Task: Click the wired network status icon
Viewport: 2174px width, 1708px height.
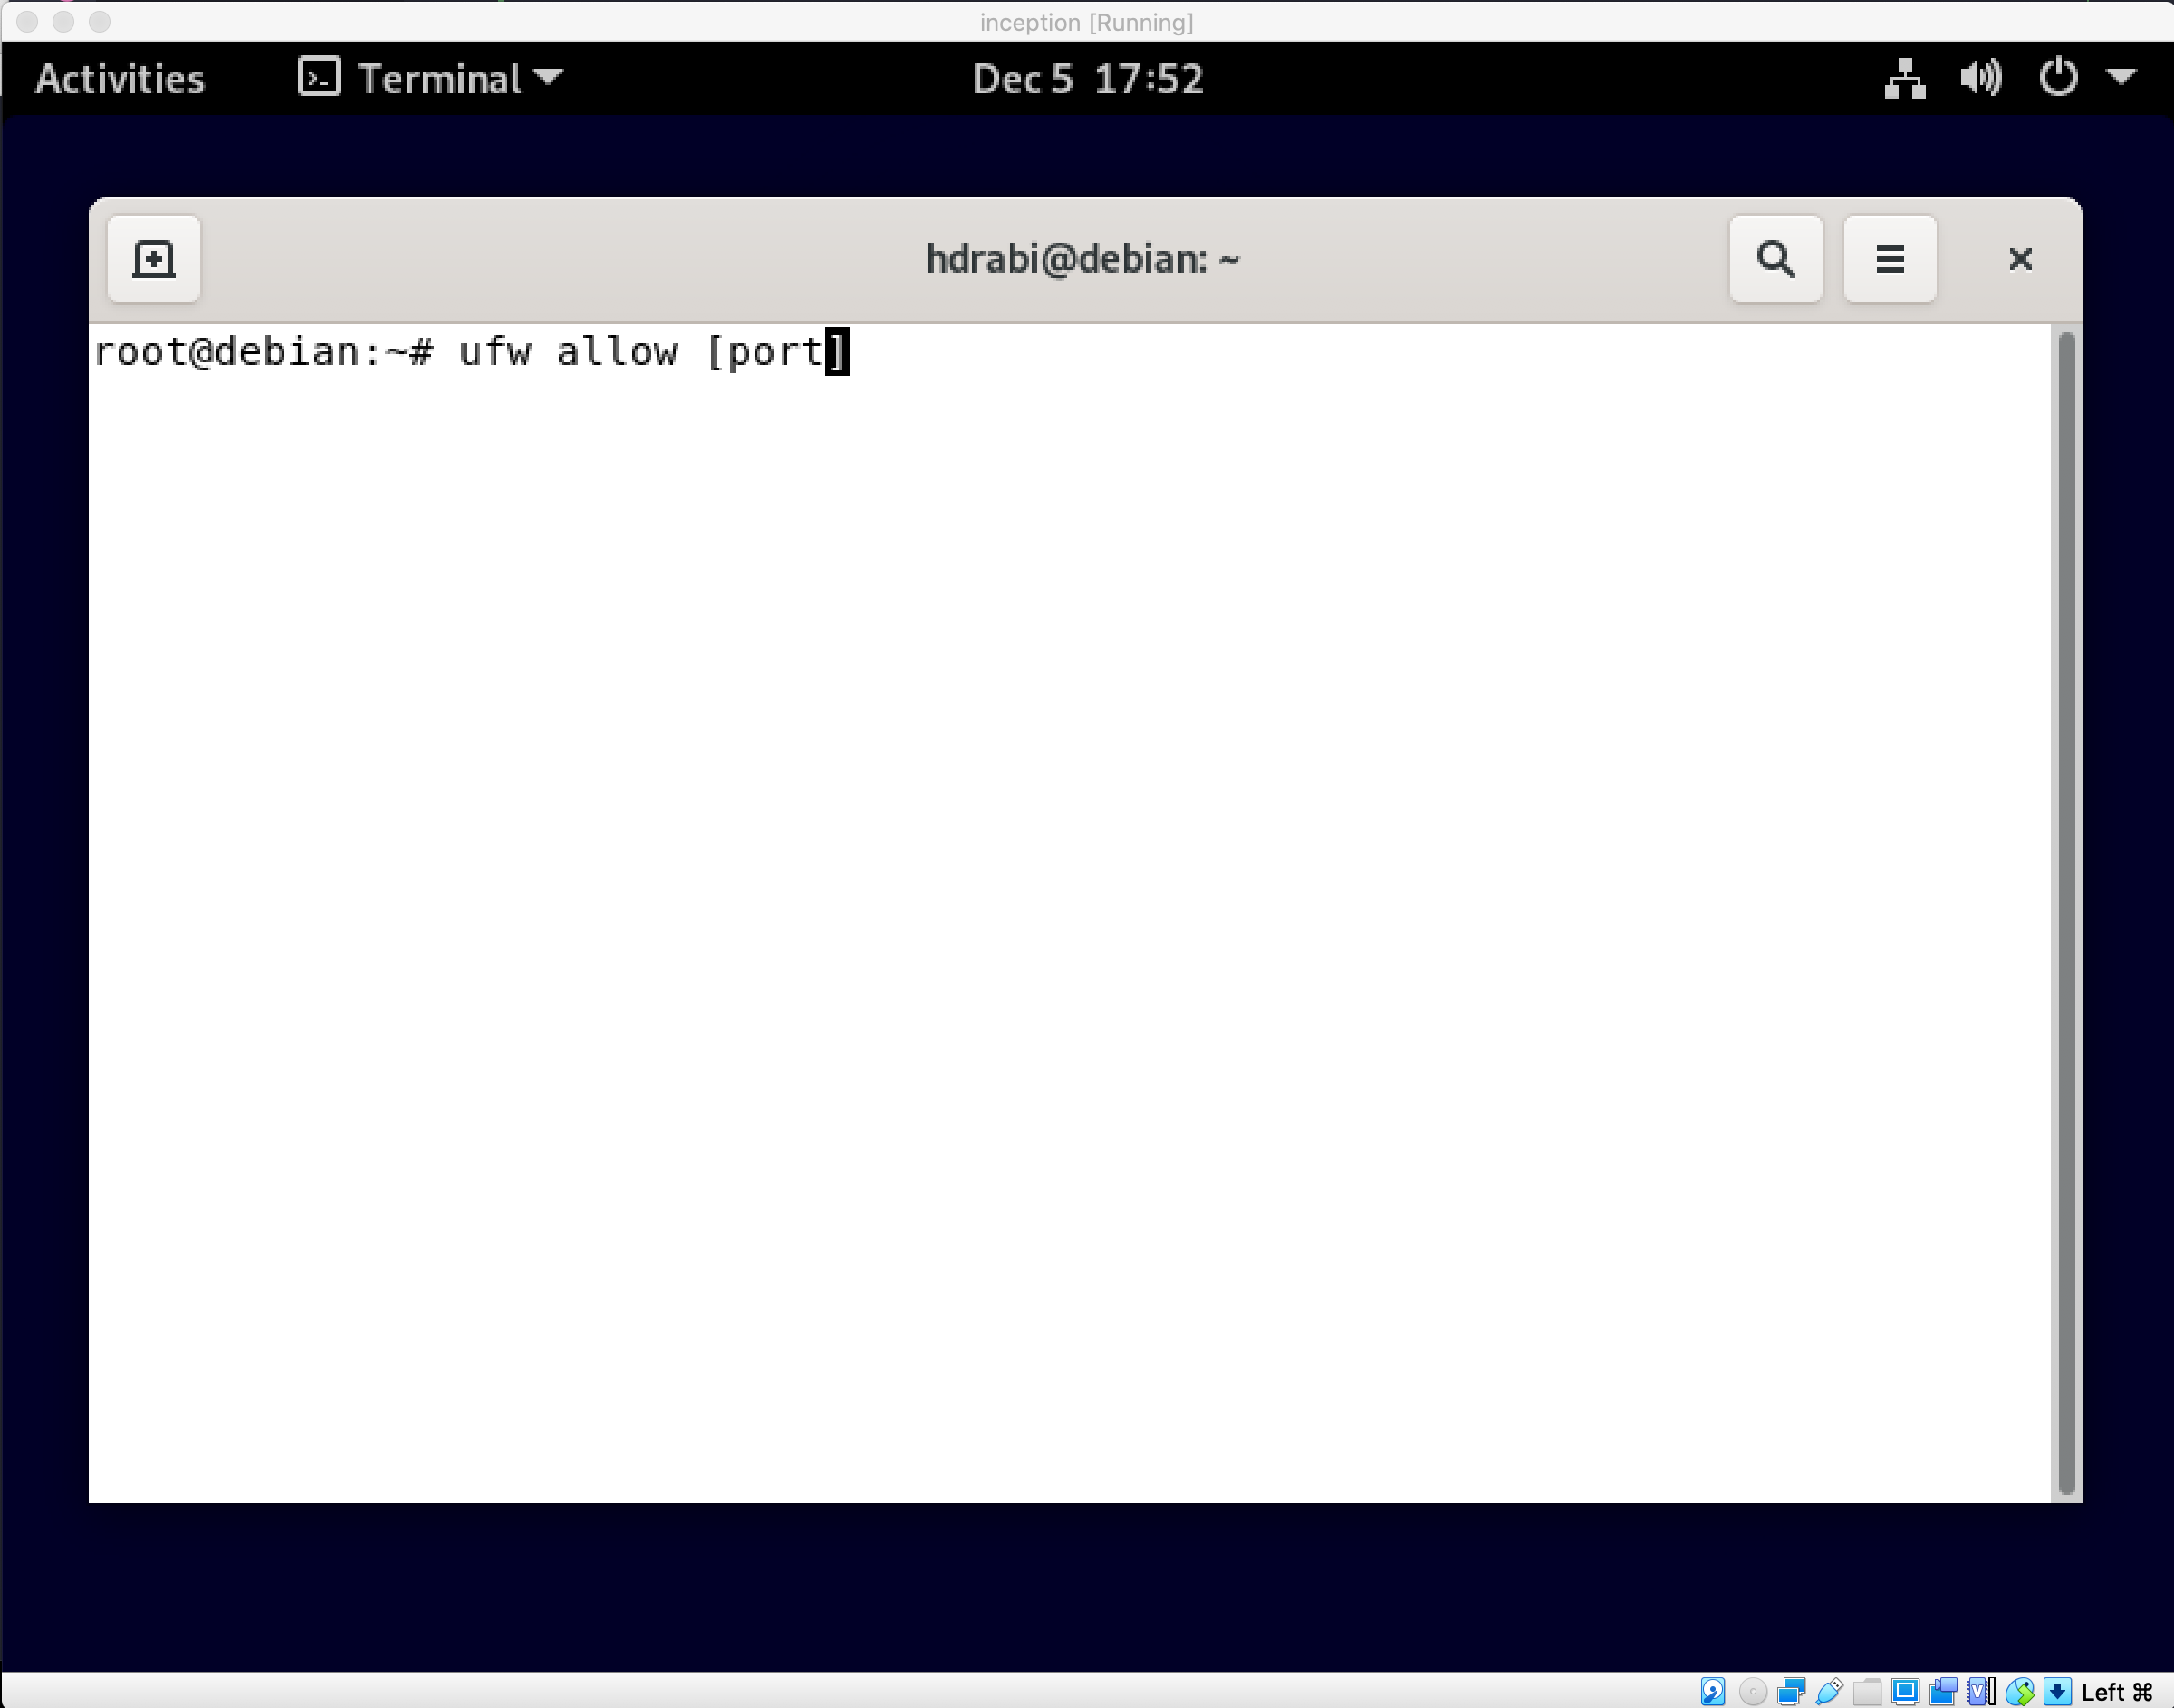Action: tap(1904, 79)
